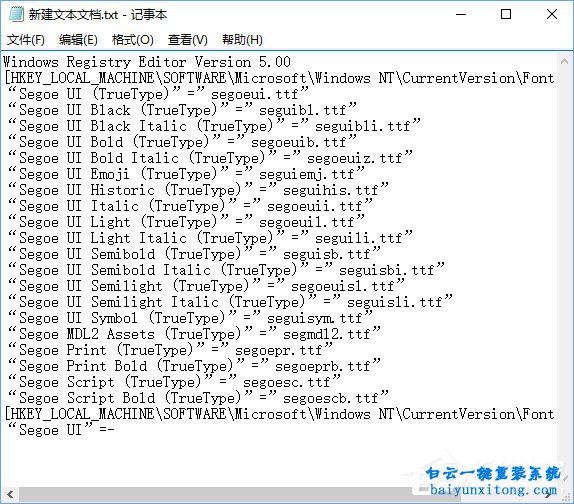The height and width of the screenshot is (504, 574).
Task: Click the Notepad icon in title bar
Action: (x=16, y=14)
